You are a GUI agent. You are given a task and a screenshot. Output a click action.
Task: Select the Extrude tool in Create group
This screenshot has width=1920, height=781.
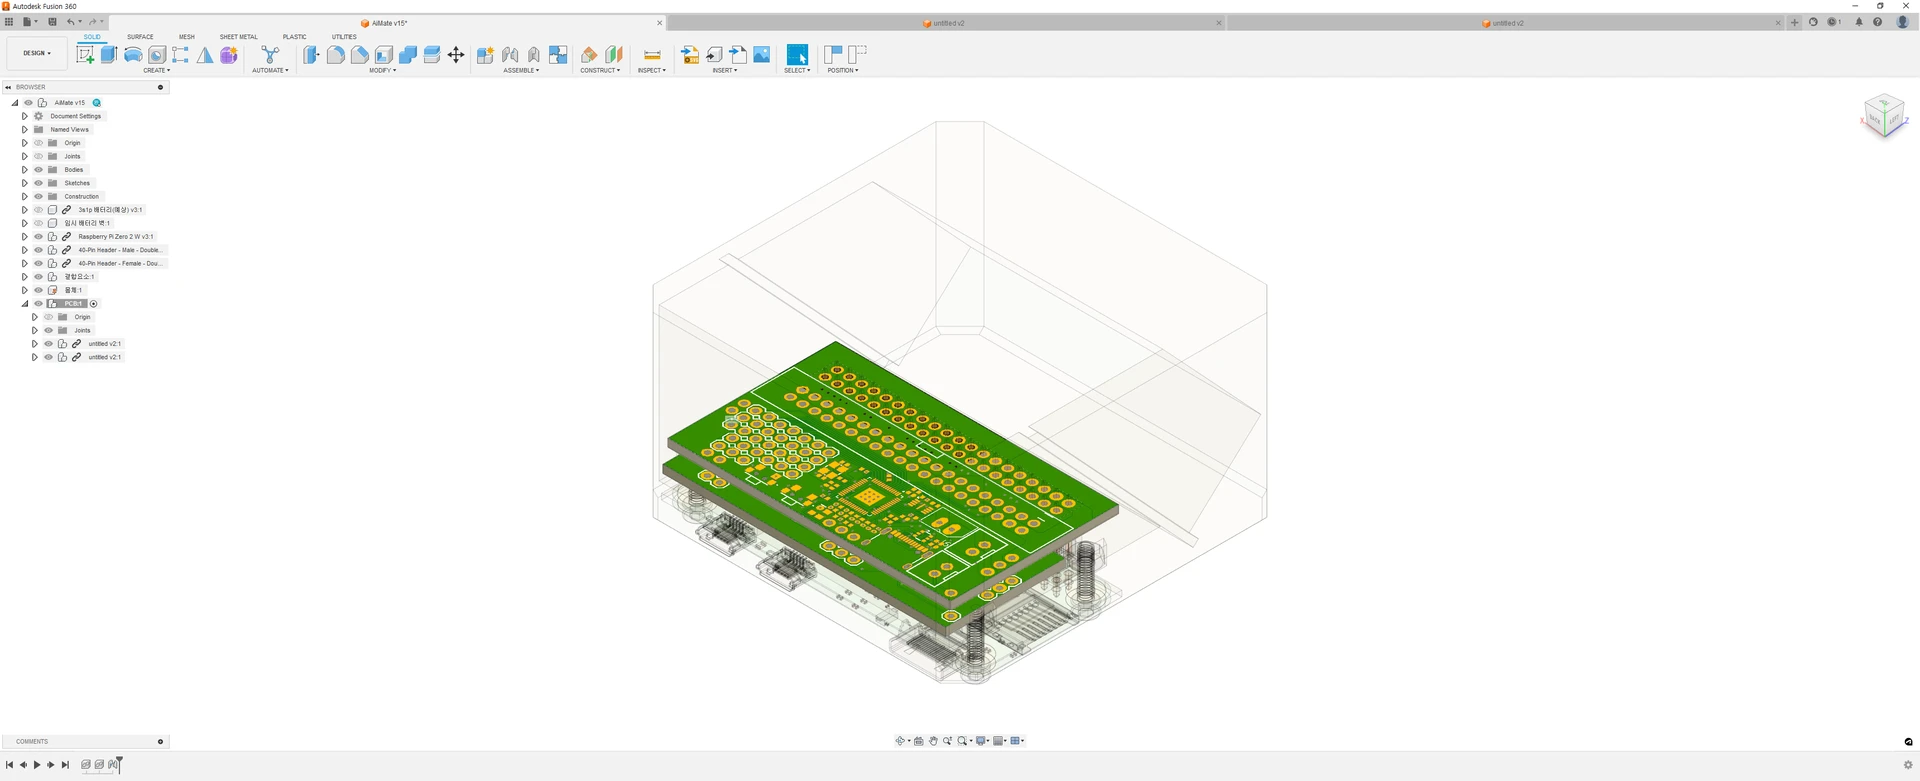pos(109,55)
